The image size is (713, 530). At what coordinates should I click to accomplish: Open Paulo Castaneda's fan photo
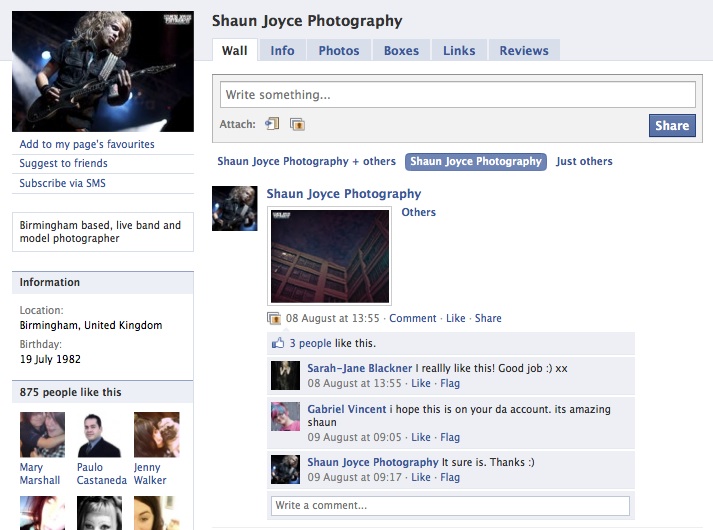[x=99, y=435]
